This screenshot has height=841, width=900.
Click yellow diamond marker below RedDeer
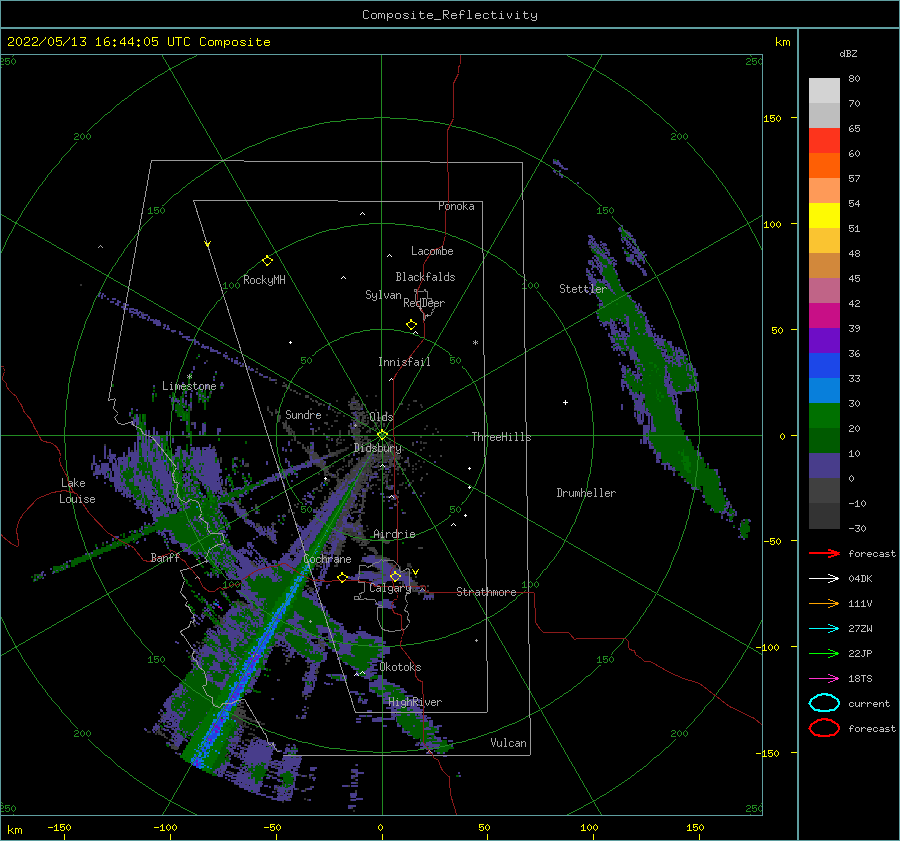click(412, 325)
